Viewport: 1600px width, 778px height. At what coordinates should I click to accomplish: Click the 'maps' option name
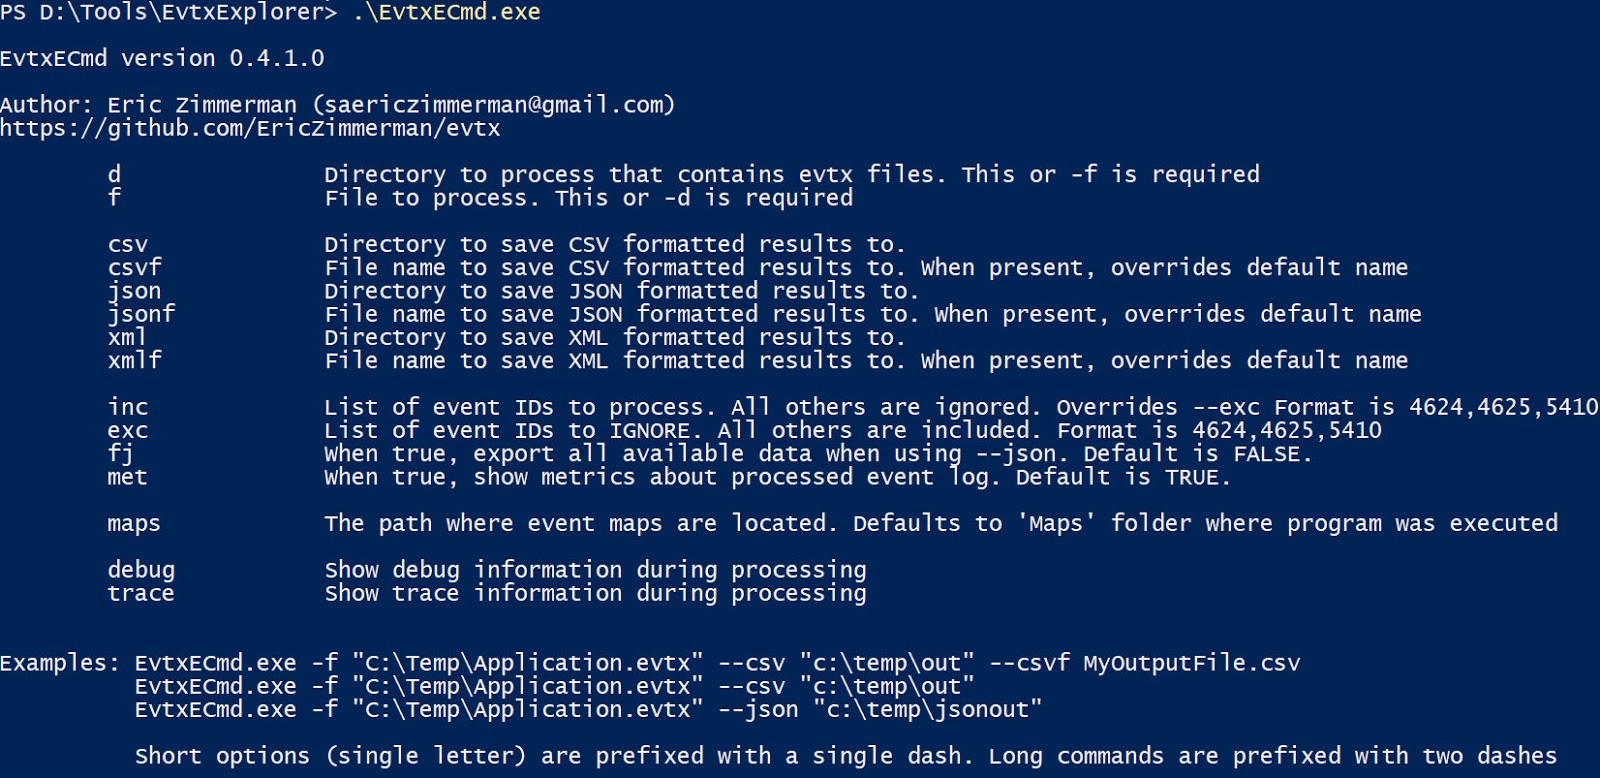(x=134, y=524)
